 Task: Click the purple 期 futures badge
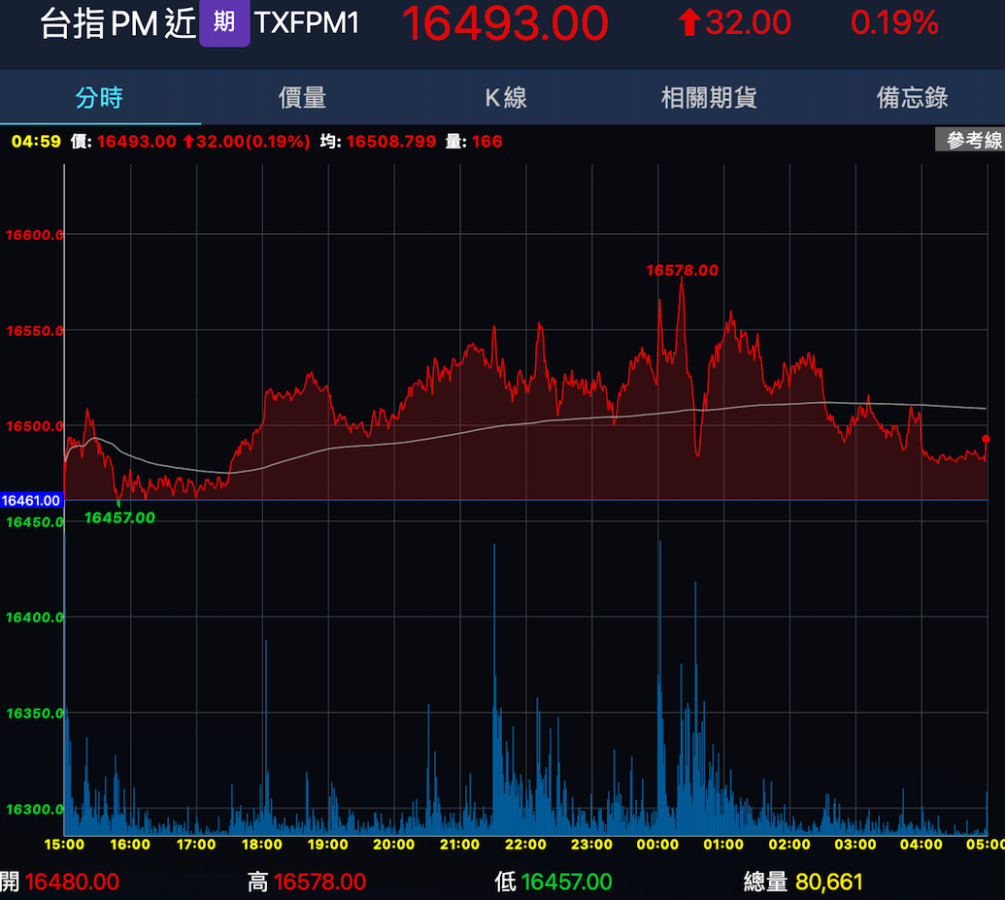224,23
